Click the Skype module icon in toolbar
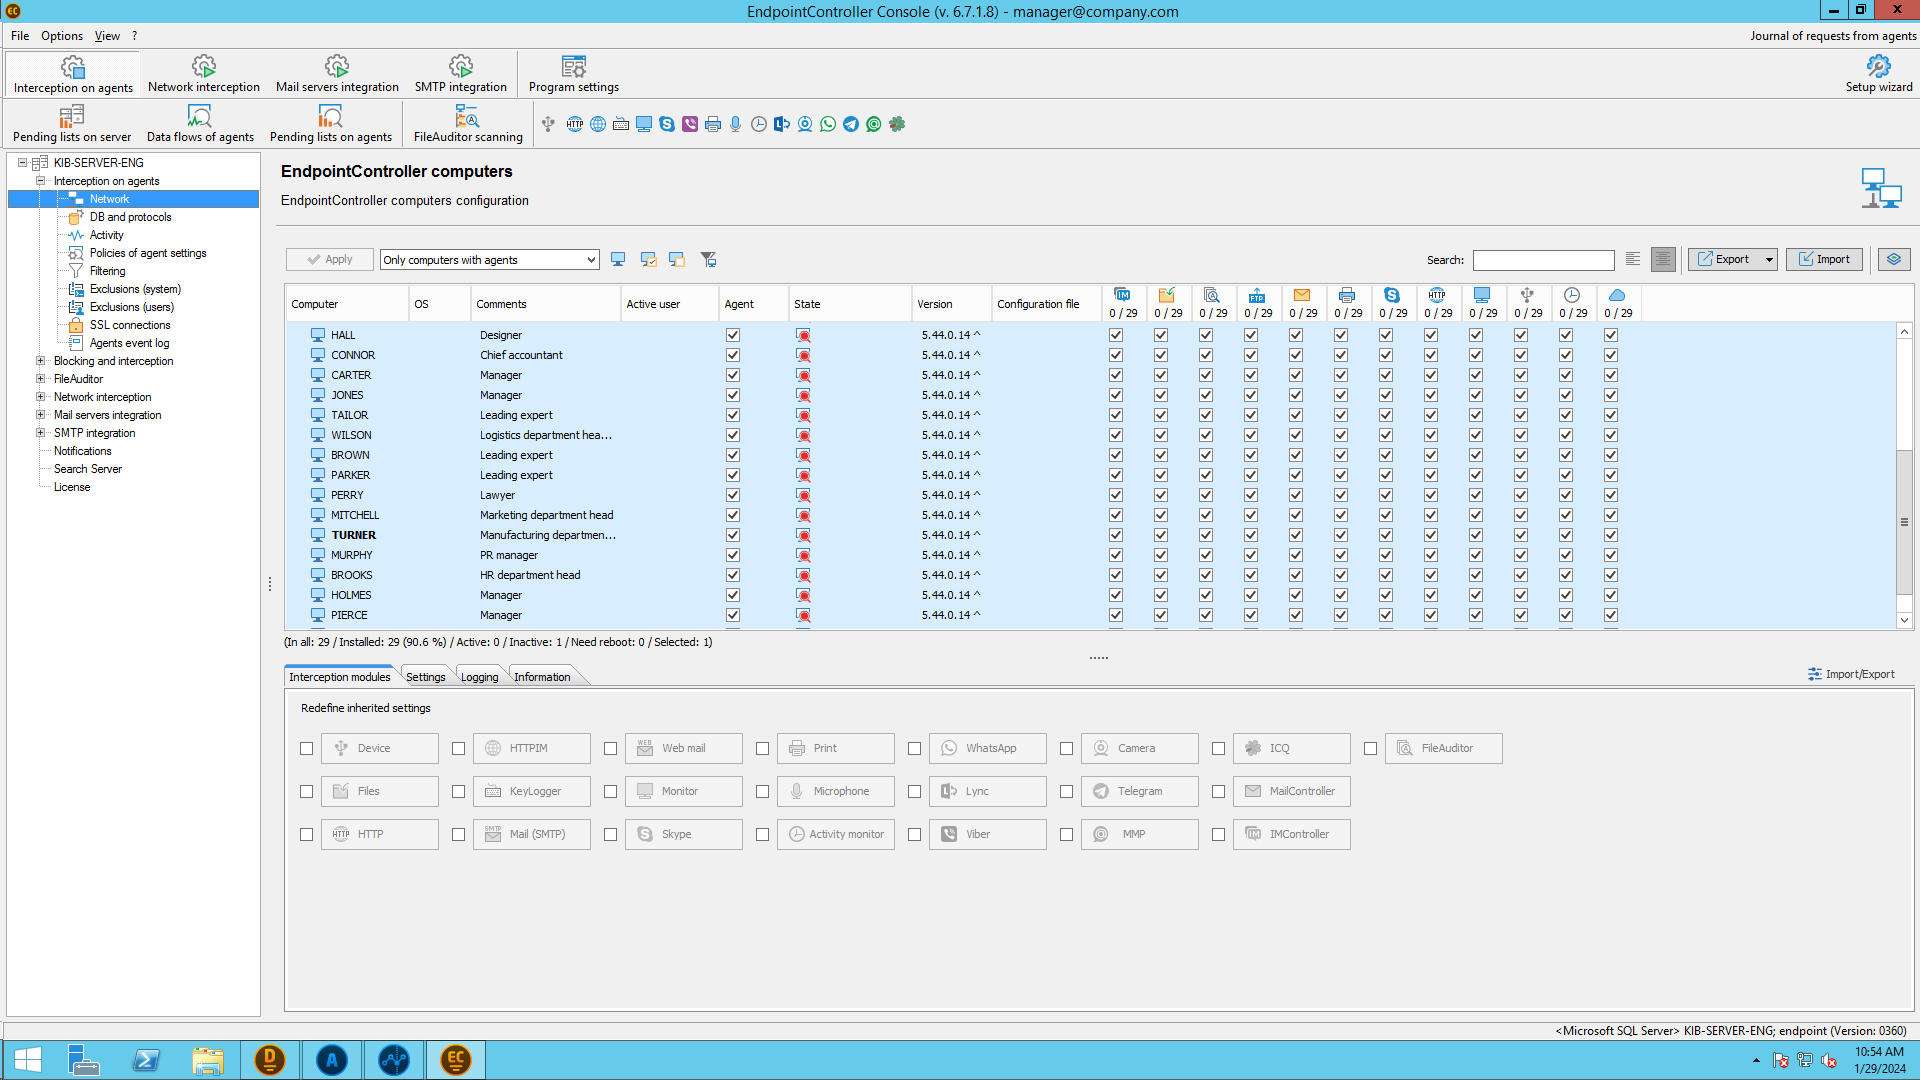The image size is (1920, 1080). 667,124
